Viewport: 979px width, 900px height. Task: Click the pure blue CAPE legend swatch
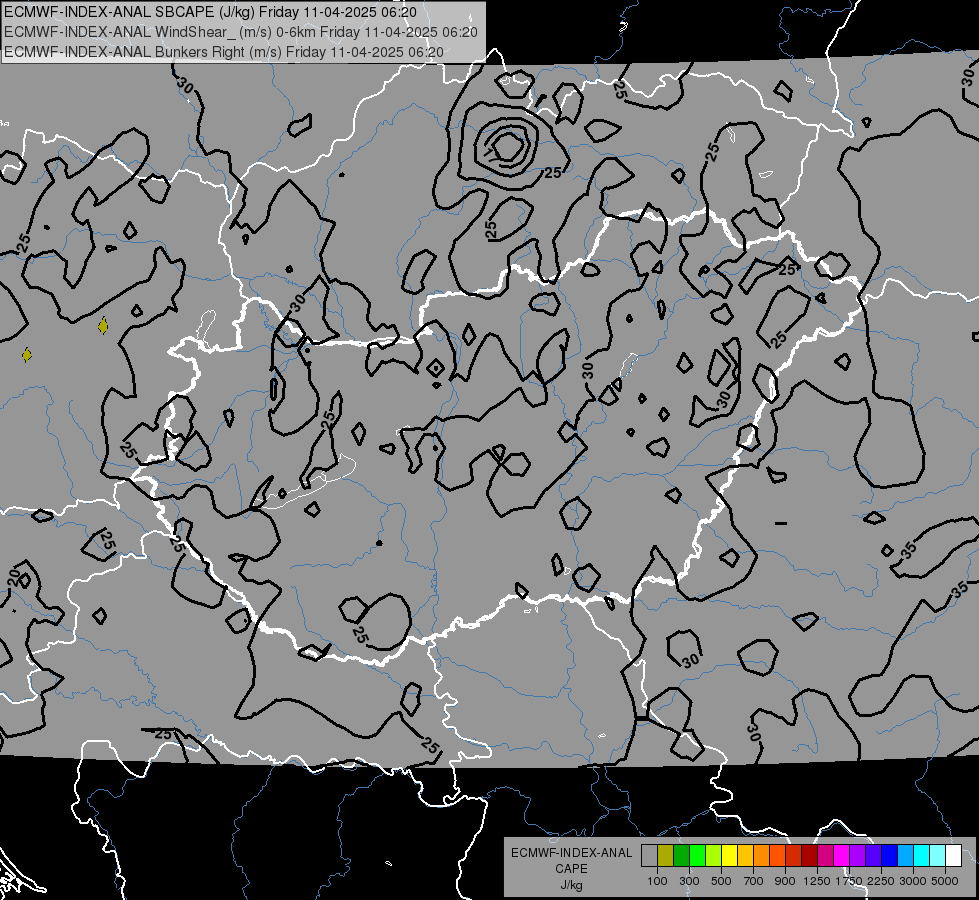[x=890, y=856]
